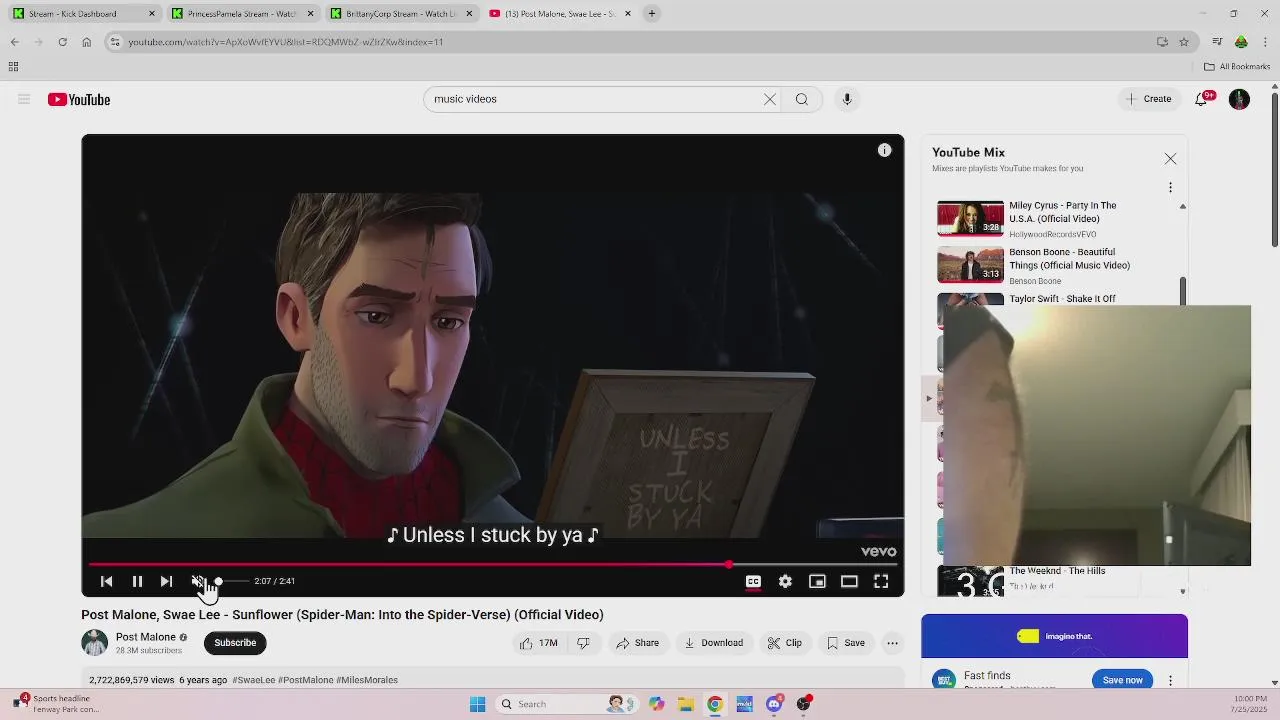Switch to Stream - Kick Dashboard tab
1280x720 pixels.
pyautogui.click(x=84, y=13)
